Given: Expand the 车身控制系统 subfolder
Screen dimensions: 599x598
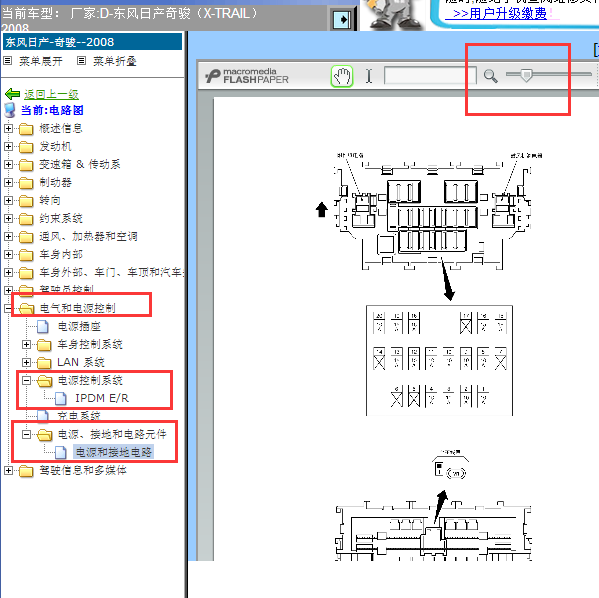Looking at the screenshot, I should (26, 344).
